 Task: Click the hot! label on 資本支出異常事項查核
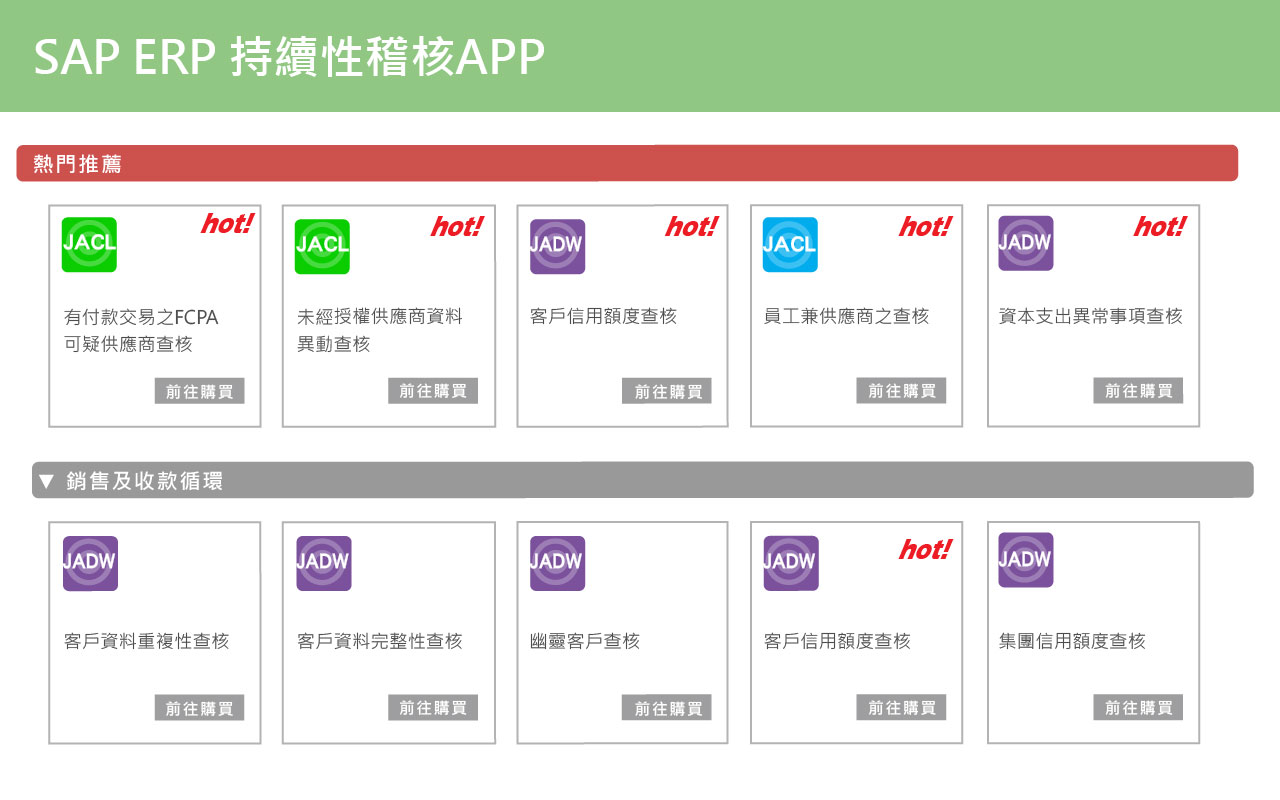[1158, 226]
